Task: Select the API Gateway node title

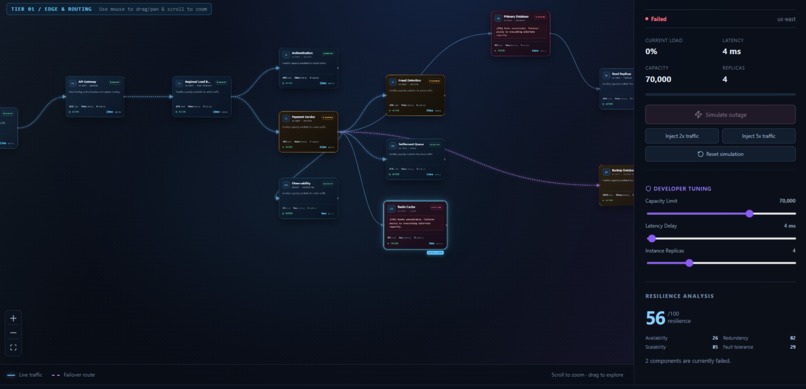Action: 87,81
